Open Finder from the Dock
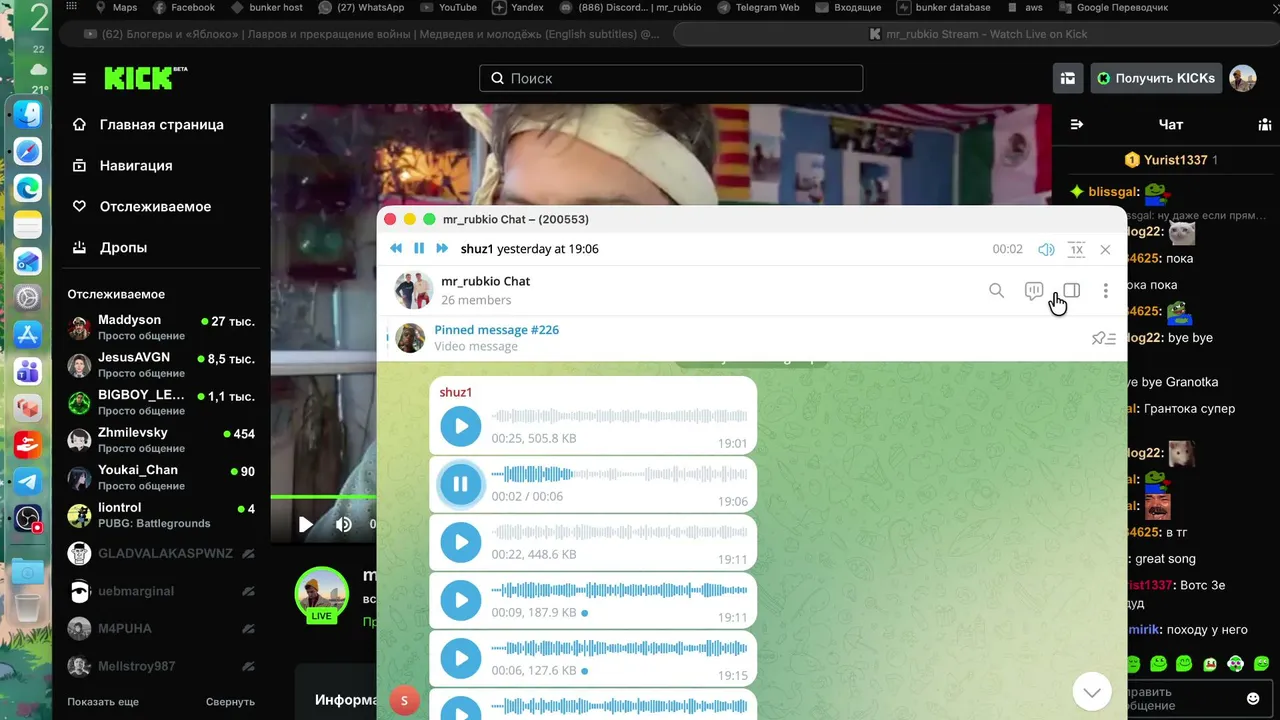Screen dimensions: 1280x720 pyautogui.click(x=28, y=114)
